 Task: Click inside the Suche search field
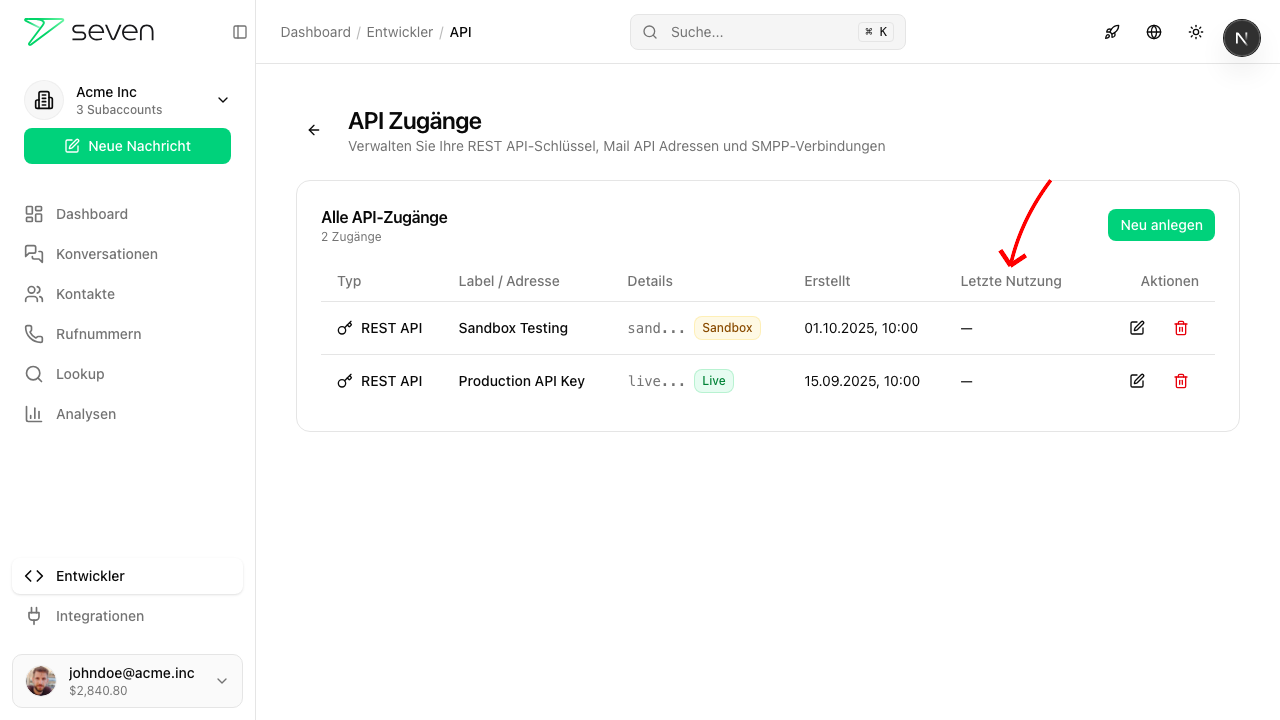(767, 31)
